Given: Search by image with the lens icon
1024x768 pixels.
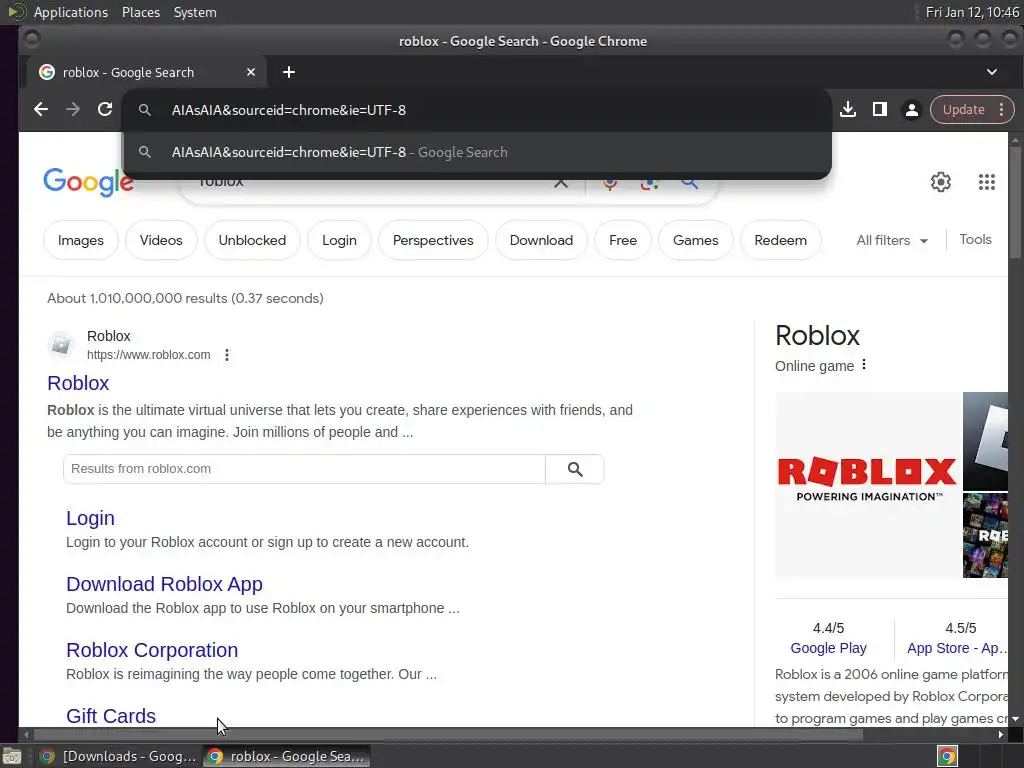Looking at the screenshot, I should click(649, 184).
